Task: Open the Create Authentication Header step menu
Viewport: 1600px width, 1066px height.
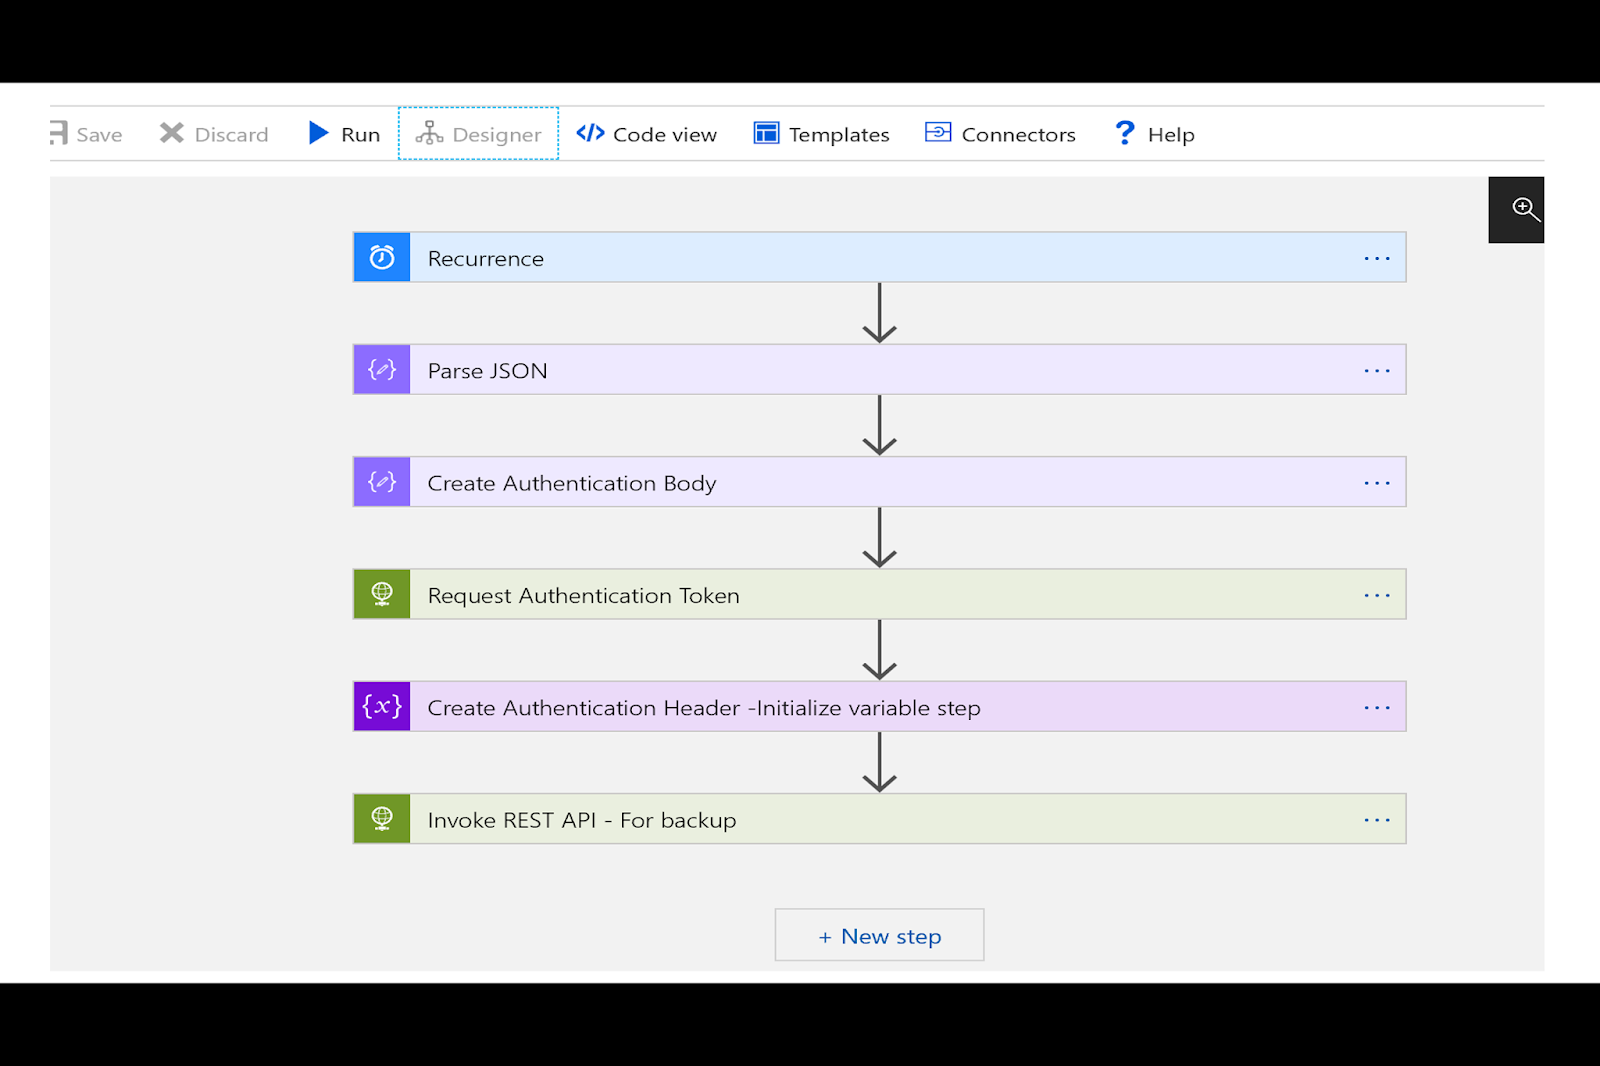Action: point(1377,707)
